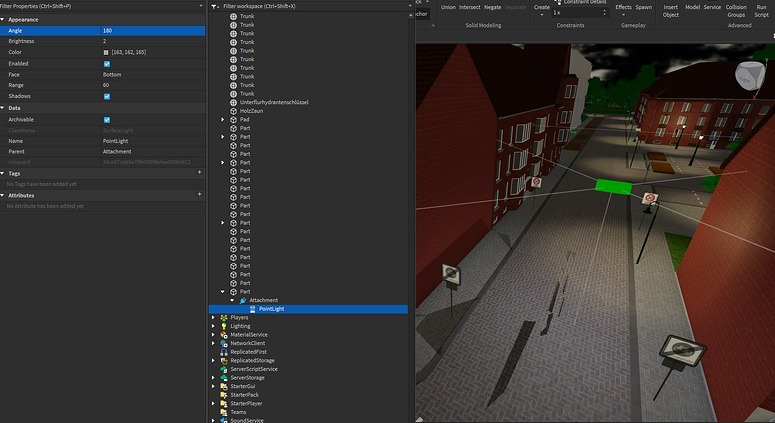Click the ServerStorage icon
The height and width of the screenshot is (423, 775).
224,378
